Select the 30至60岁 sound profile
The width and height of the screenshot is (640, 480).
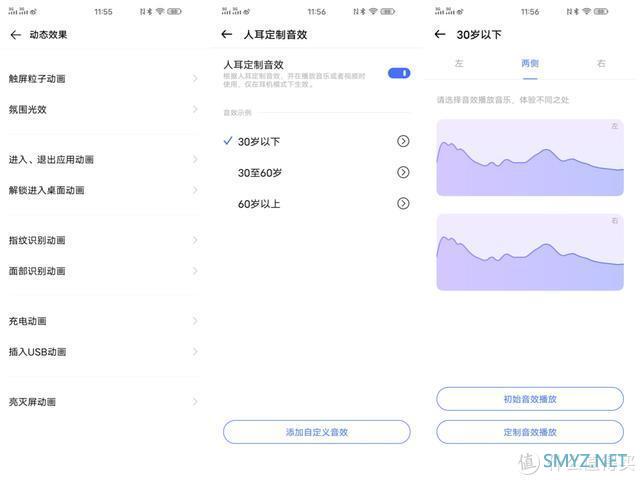(x=260, y=173)
